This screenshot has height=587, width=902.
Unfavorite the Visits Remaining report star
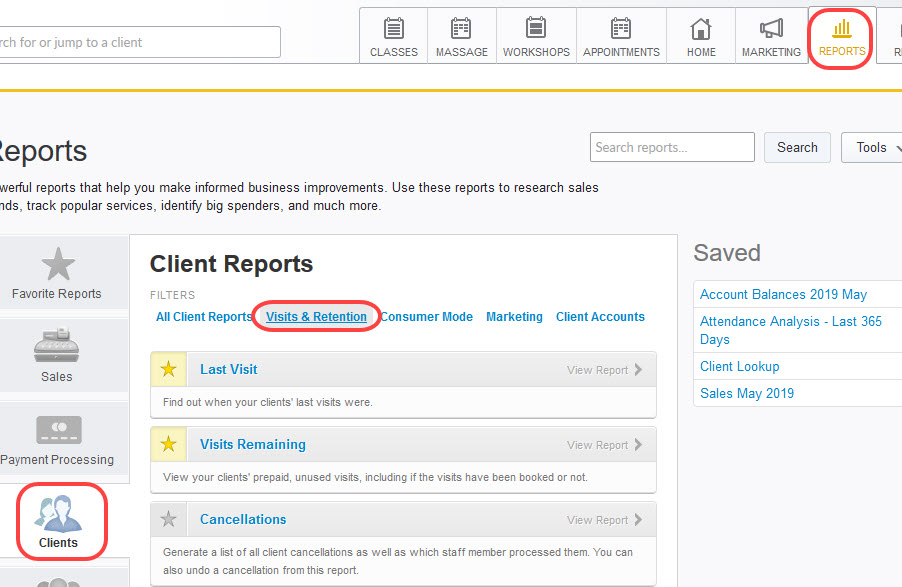[x=169, y=445]
